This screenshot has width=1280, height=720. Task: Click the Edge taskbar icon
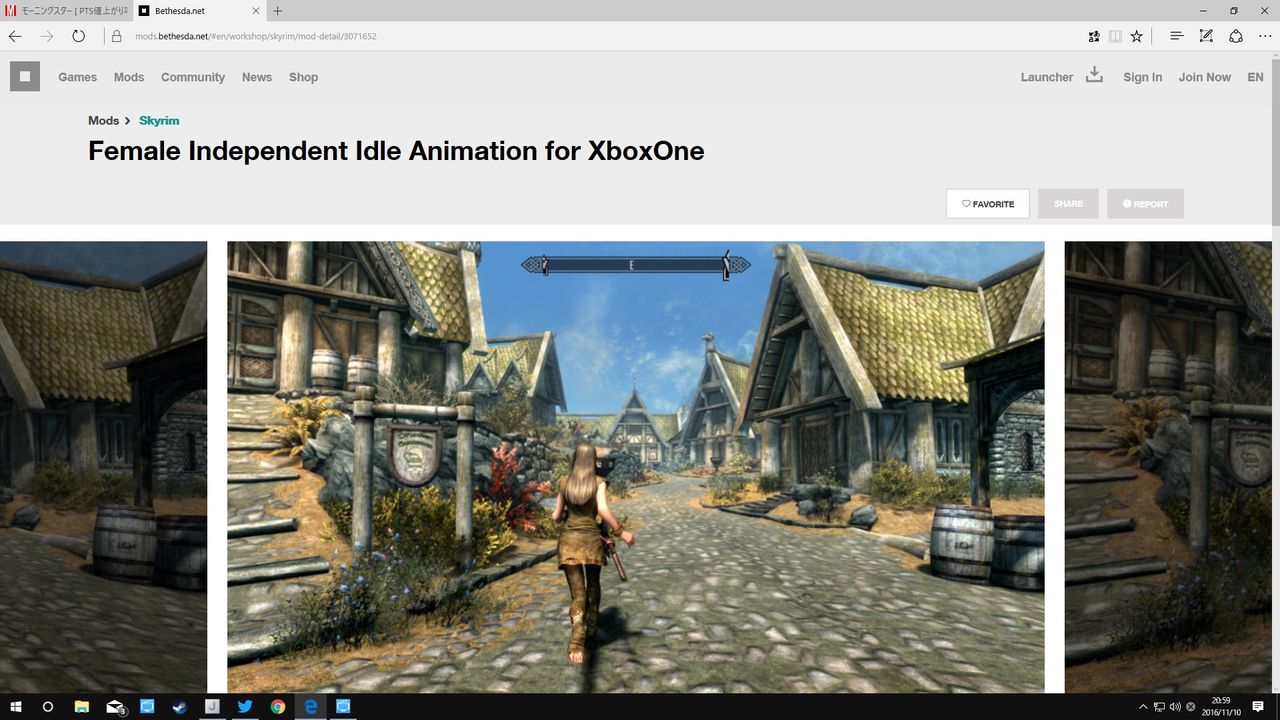311,707
